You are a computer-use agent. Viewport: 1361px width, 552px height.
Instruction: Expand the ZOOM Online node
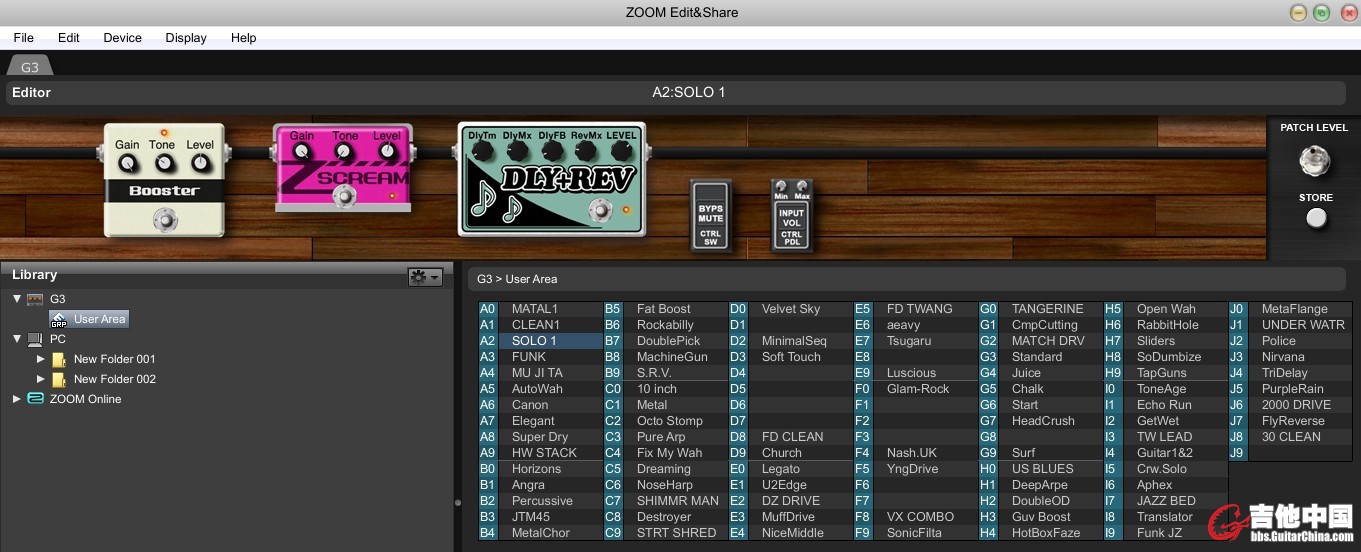coord(16,398)
